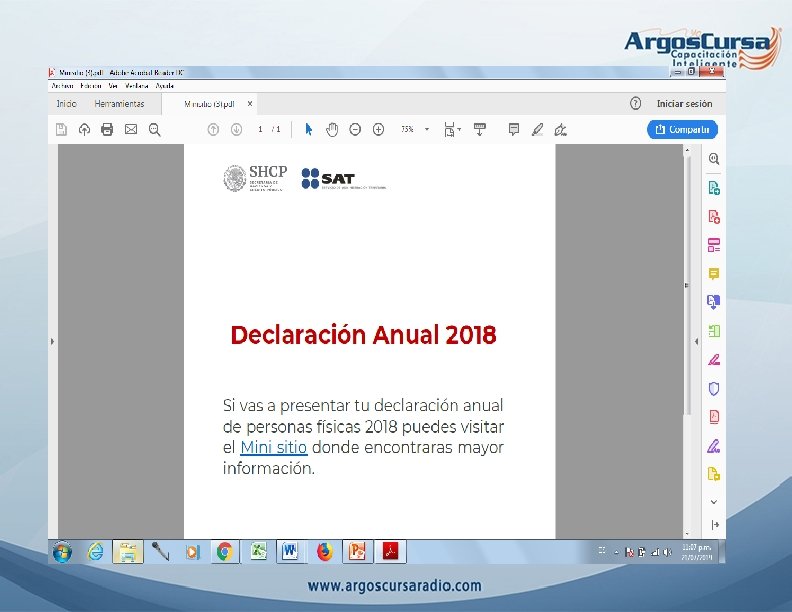Activate the Hand pan tool
Image resolution: width=792 pixels, height=612 pixels.
coord(332,130)
